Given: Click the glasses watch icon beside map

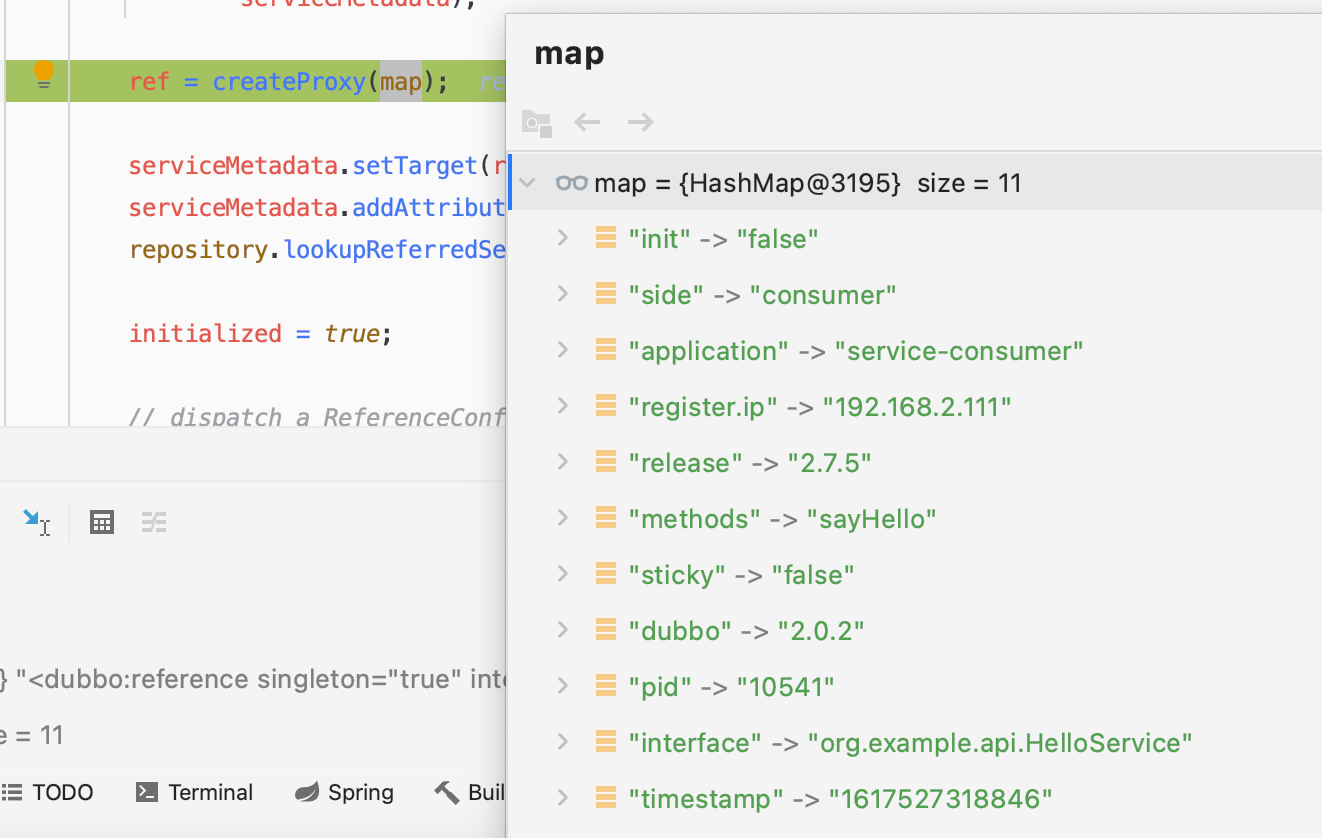Looking at the screenshot, I should tap(571, 183).
